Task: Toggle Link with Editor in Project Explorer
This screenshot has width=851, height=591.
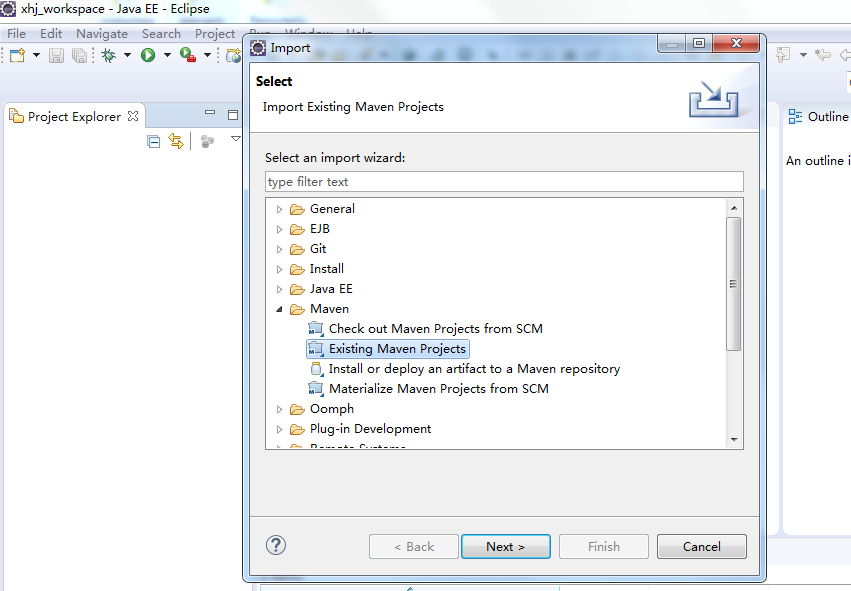Action: (176, 141)
